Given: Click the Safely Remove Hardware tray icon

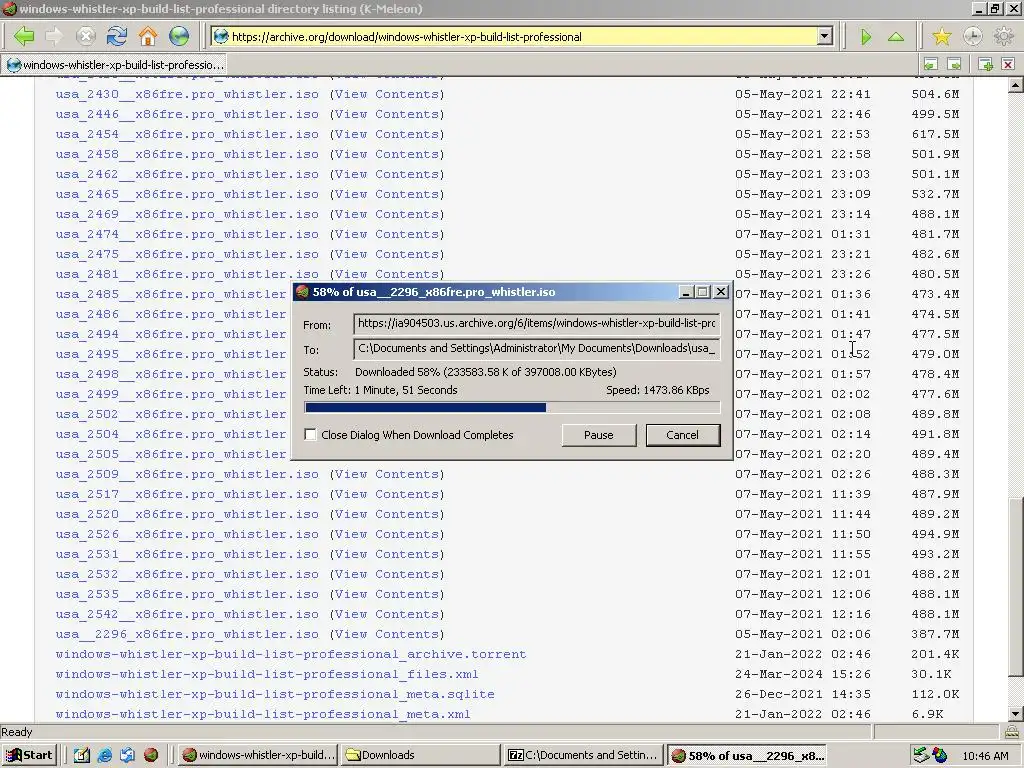Looking at the screenshot, I should point(921,755).
